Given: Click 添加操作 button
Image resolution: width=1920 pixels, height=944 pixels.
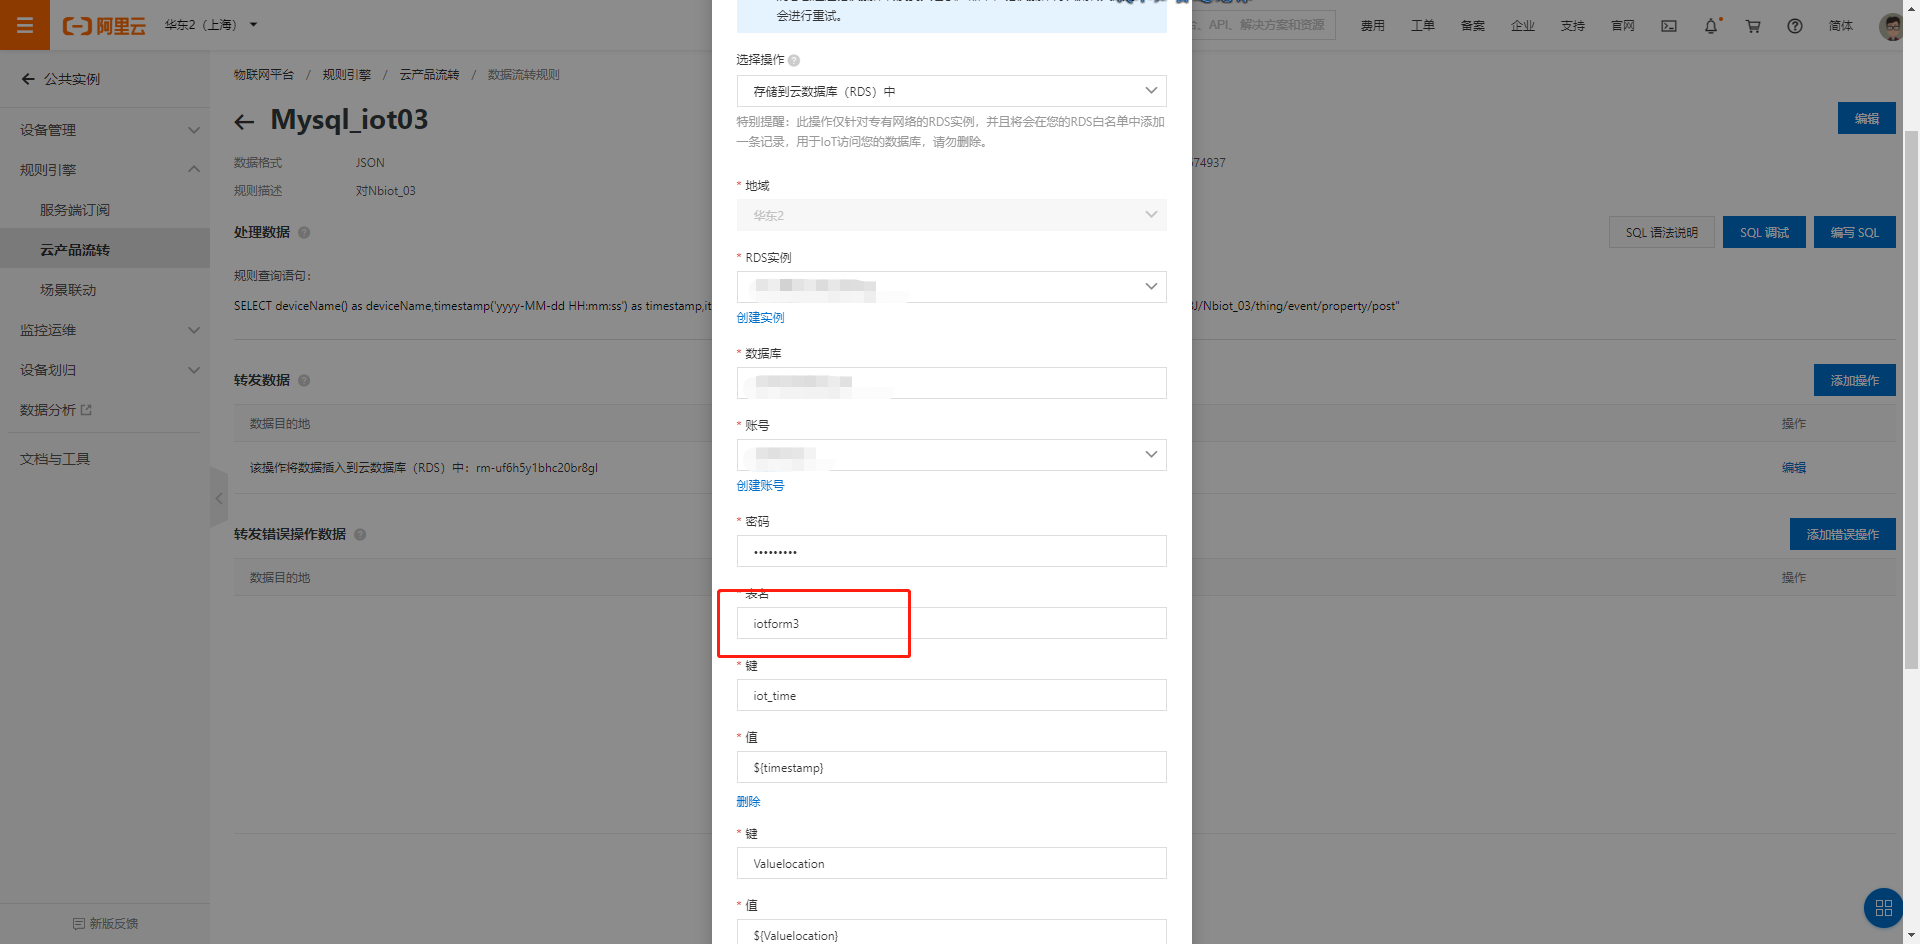Looking at the screenshot, I should coord(1855,380).
